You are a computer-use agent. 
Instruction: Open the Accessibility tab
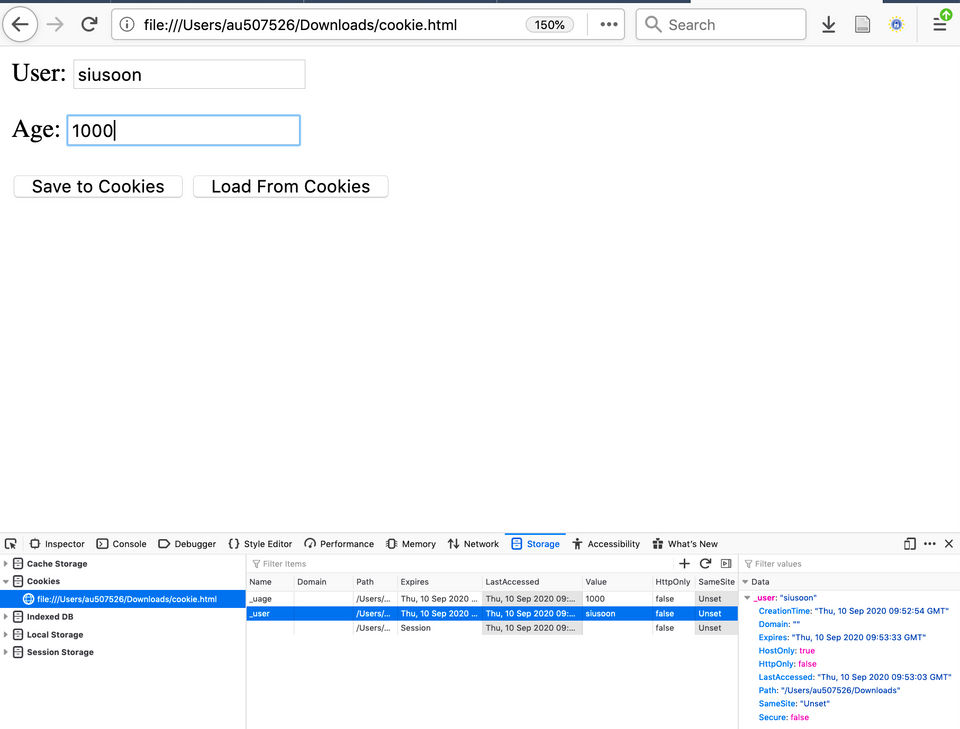click(606, 544)
